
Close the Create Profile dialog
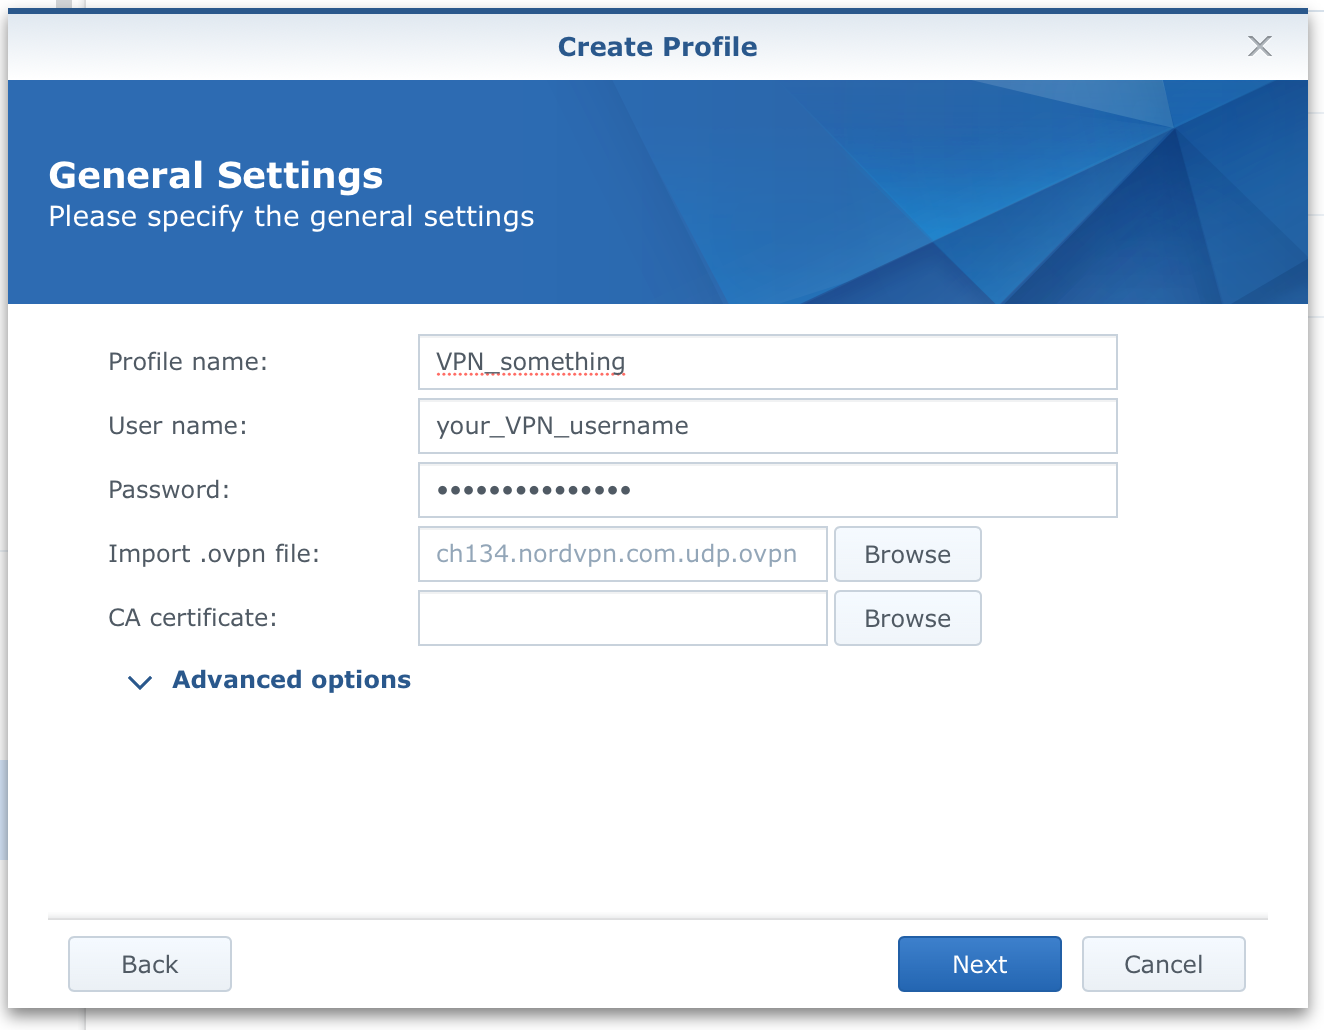tap(1260, 46)
